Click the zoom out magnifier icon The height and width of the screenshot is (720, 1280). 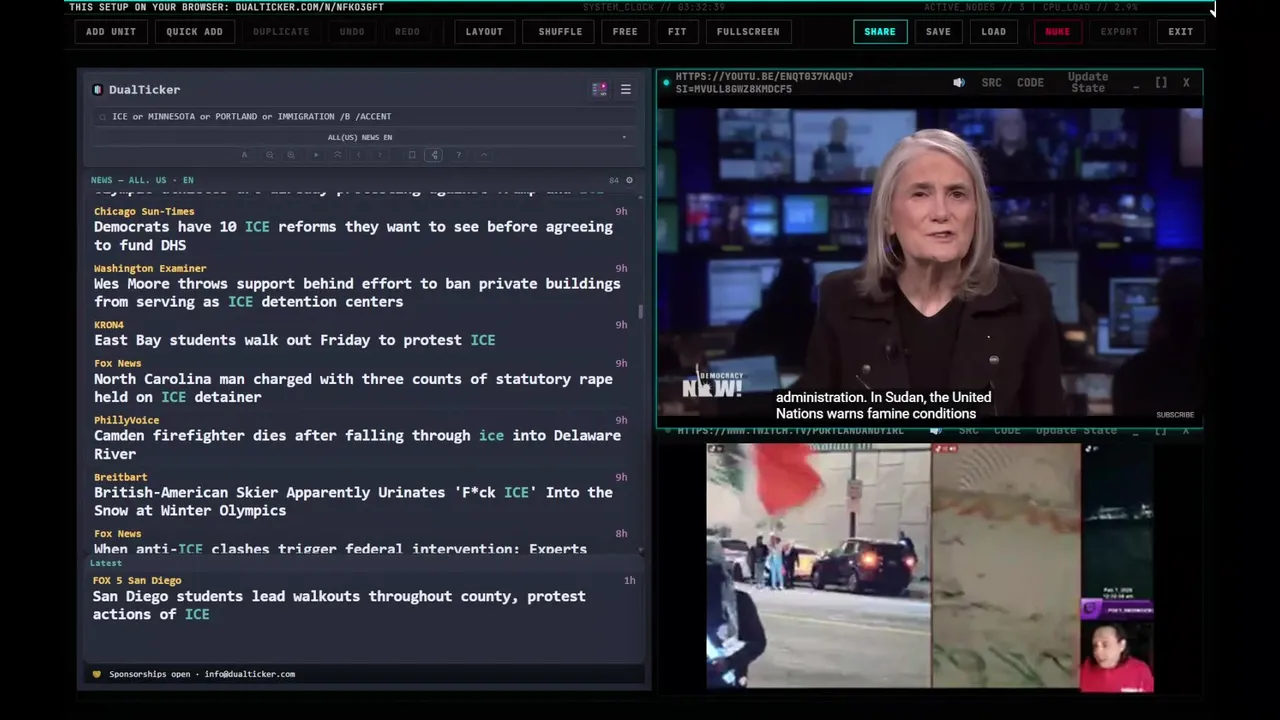(x=270, y=155)
